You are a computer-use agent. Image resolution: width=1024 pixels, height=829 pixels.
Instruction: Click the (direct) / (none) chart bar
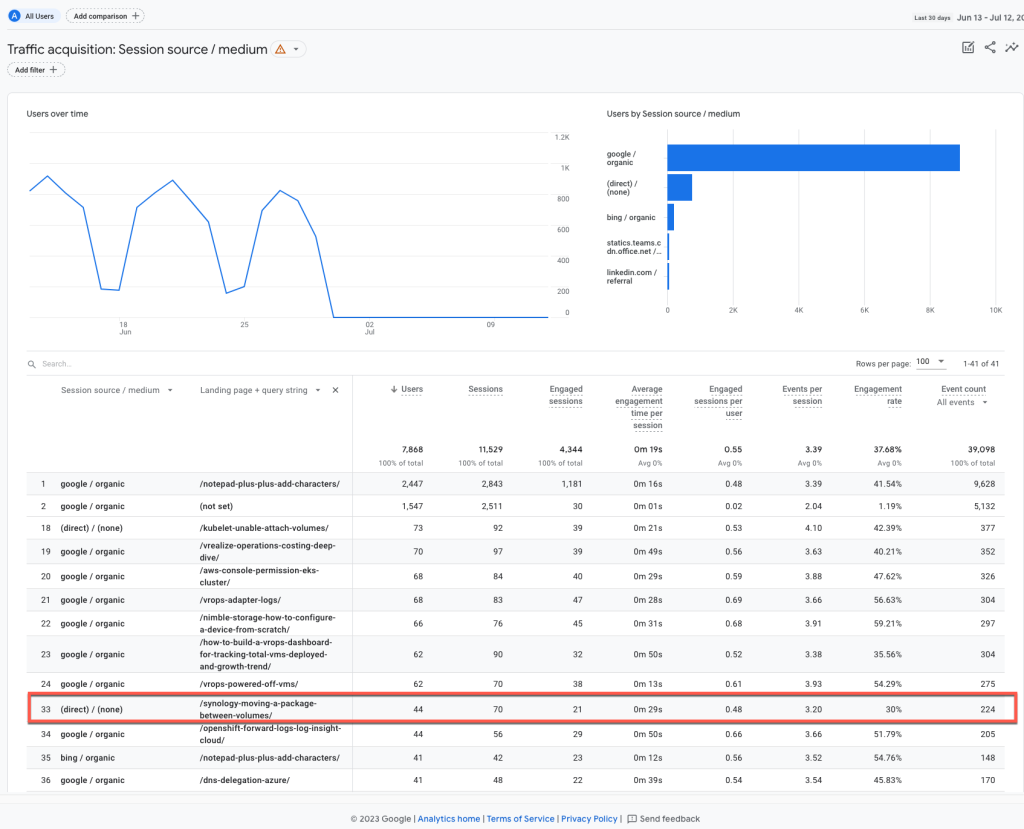679,187
